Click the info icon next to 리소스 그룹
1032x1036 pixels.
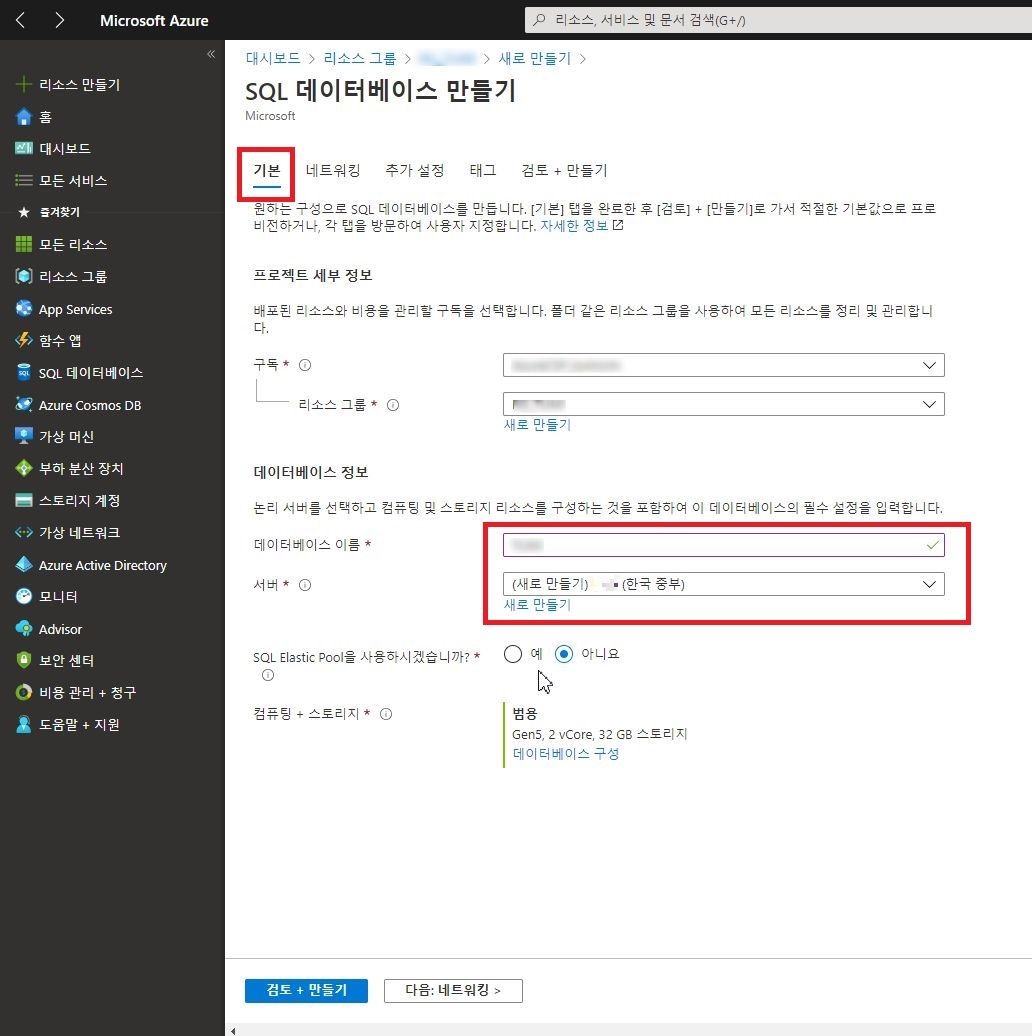pyautogui.click(x=393, y=405)
